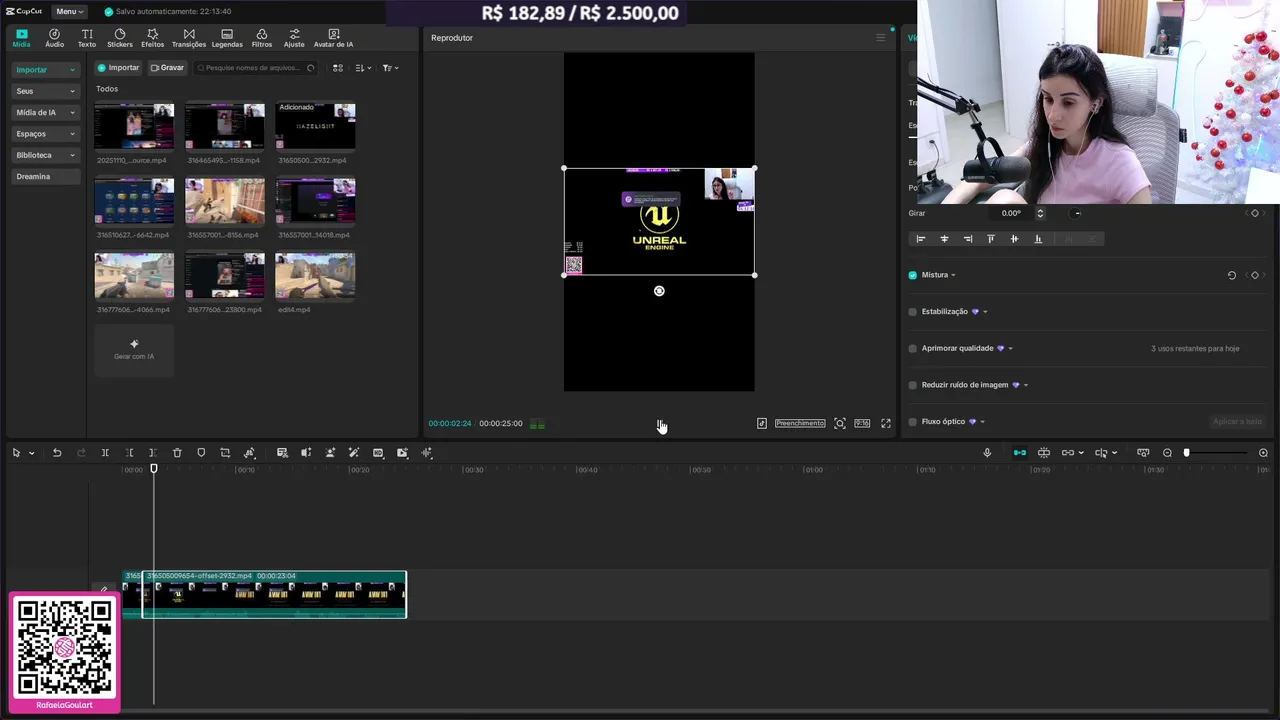Open the Efeitos tab
This screenshot has width=1280, height=720.
pos(152,38)
